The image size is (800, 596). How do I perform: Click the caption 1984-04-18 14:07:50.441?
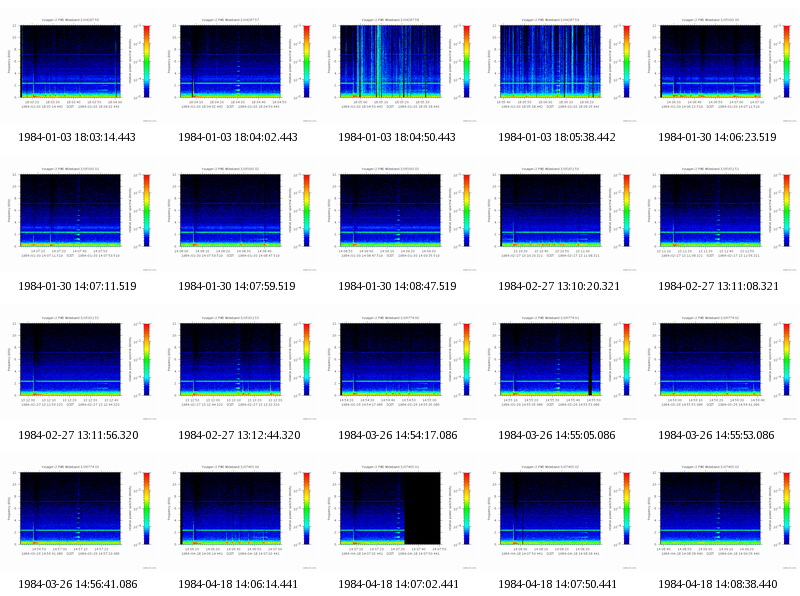click(x=558, y=584)
